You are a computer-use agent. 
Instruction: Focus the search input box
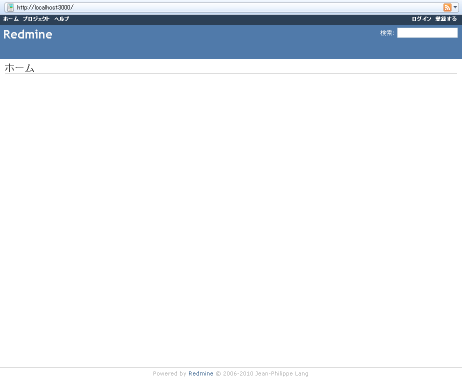pos(427,33)
